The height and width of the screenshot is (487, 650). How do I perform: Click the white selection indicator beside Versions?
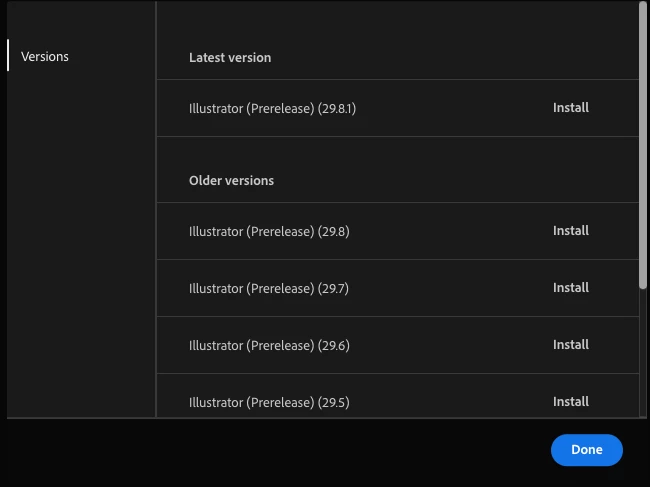pos(8,55)
